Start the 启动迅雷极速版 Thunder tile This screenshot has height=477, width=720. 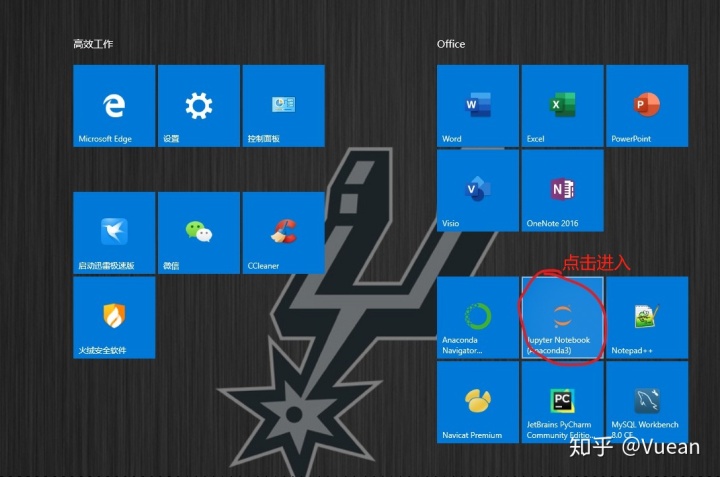114,233
